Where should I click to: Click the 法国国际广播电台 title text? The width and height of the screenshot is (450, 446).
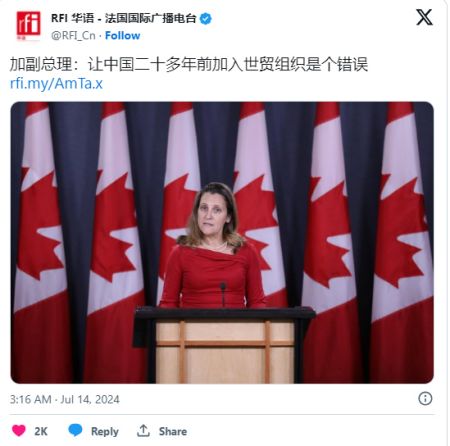coord(151,18)
